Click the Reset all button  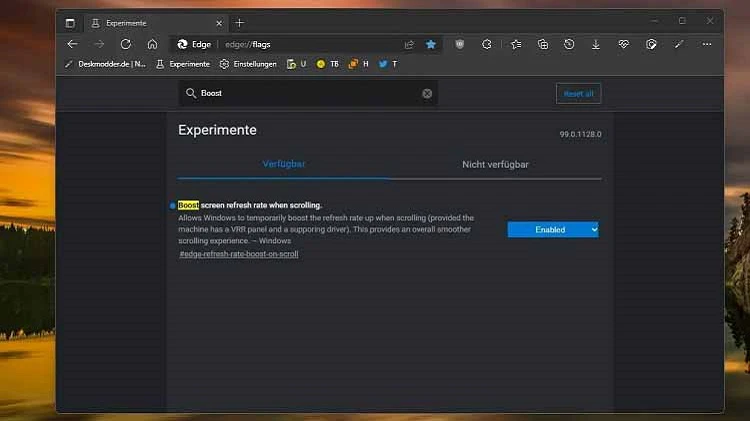pyautogui.click(x=578, y=94)
